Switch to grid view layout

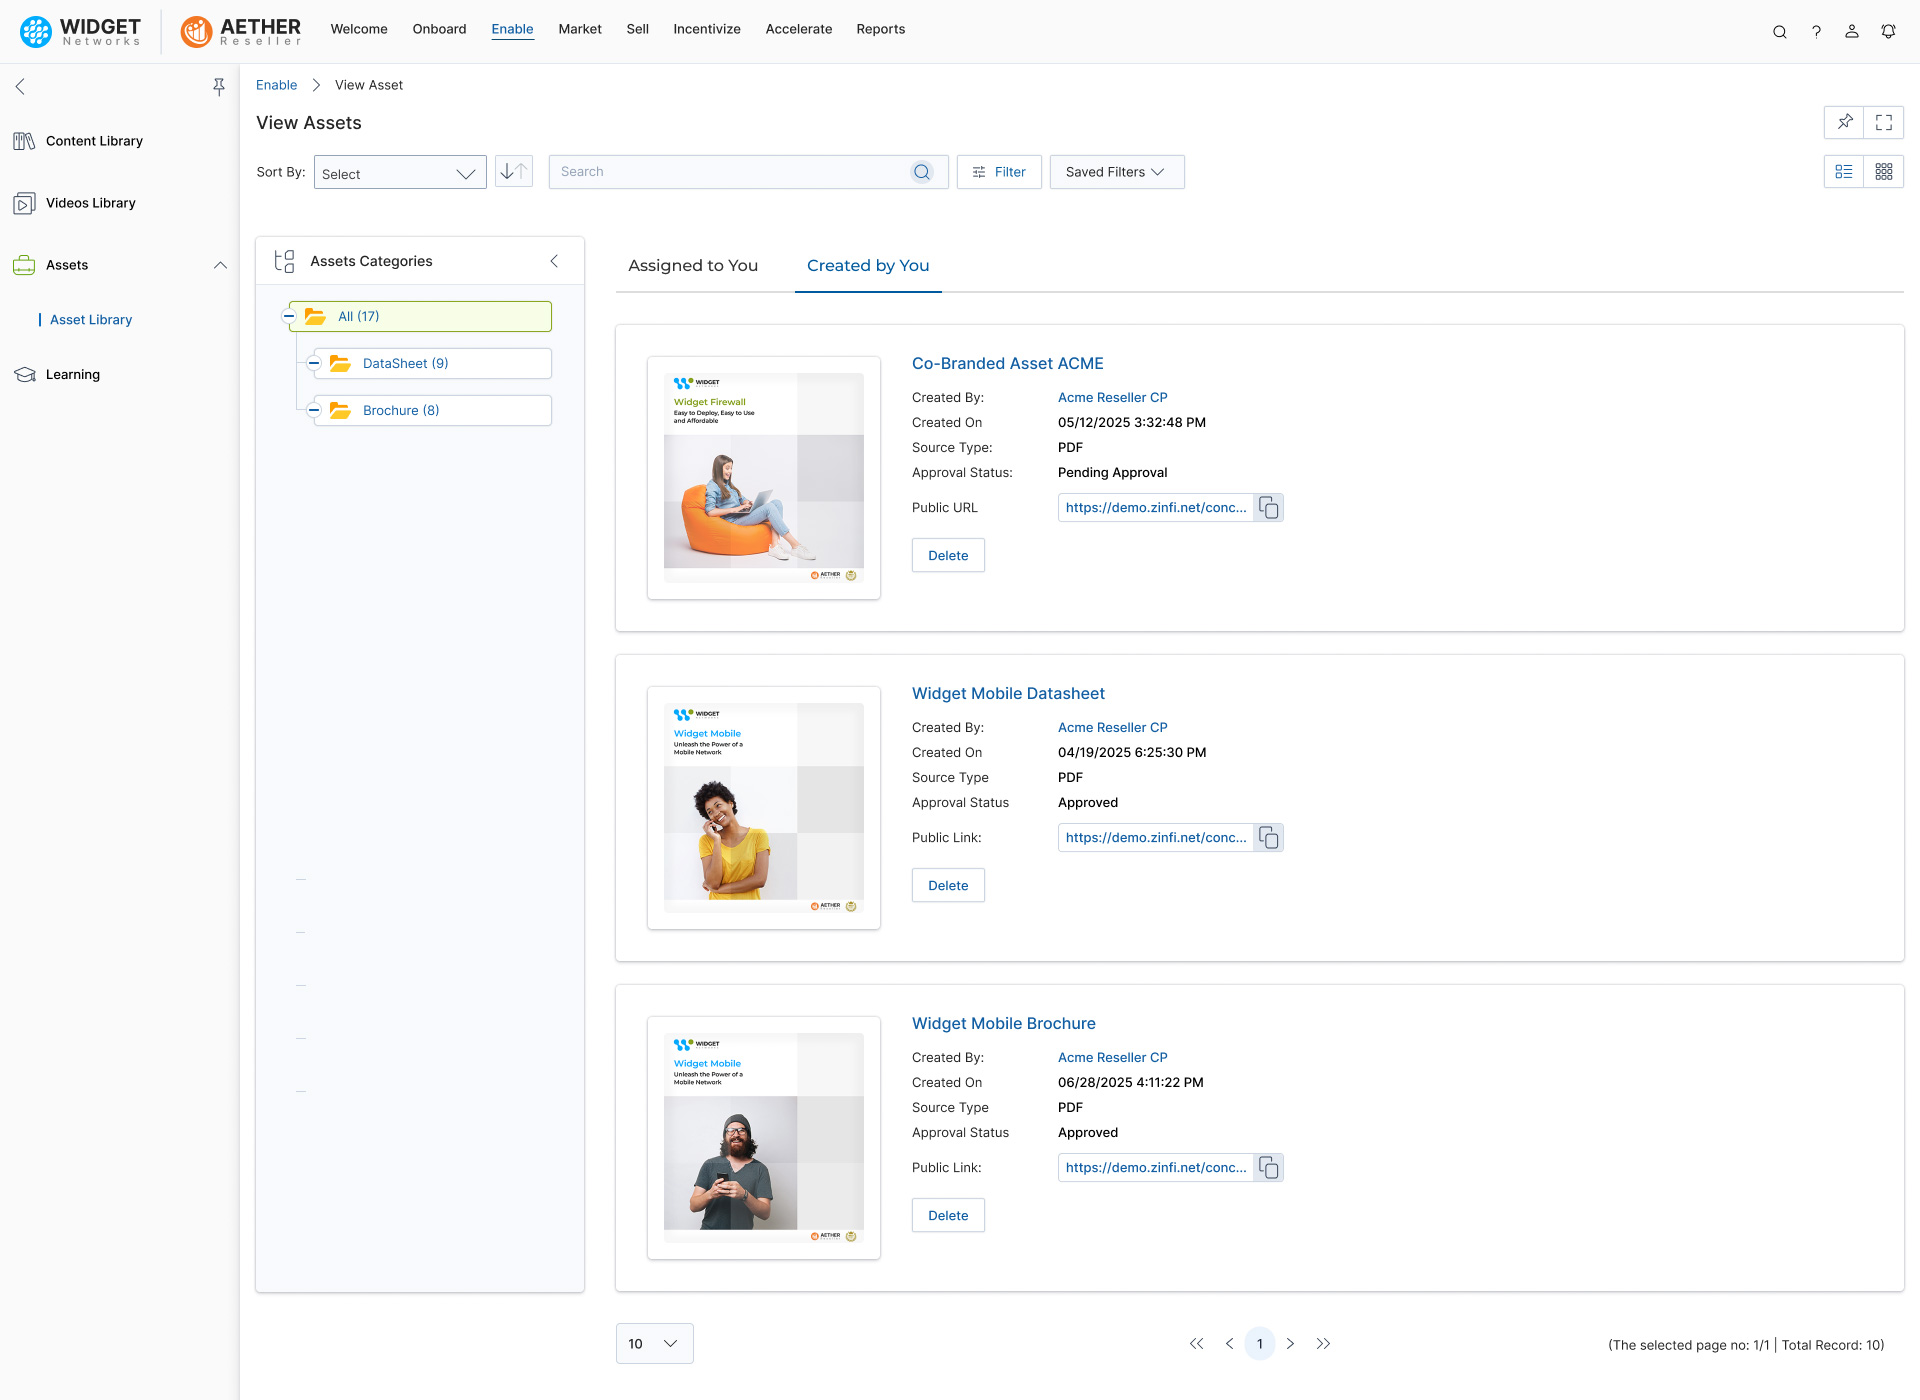pos(1884,172)
